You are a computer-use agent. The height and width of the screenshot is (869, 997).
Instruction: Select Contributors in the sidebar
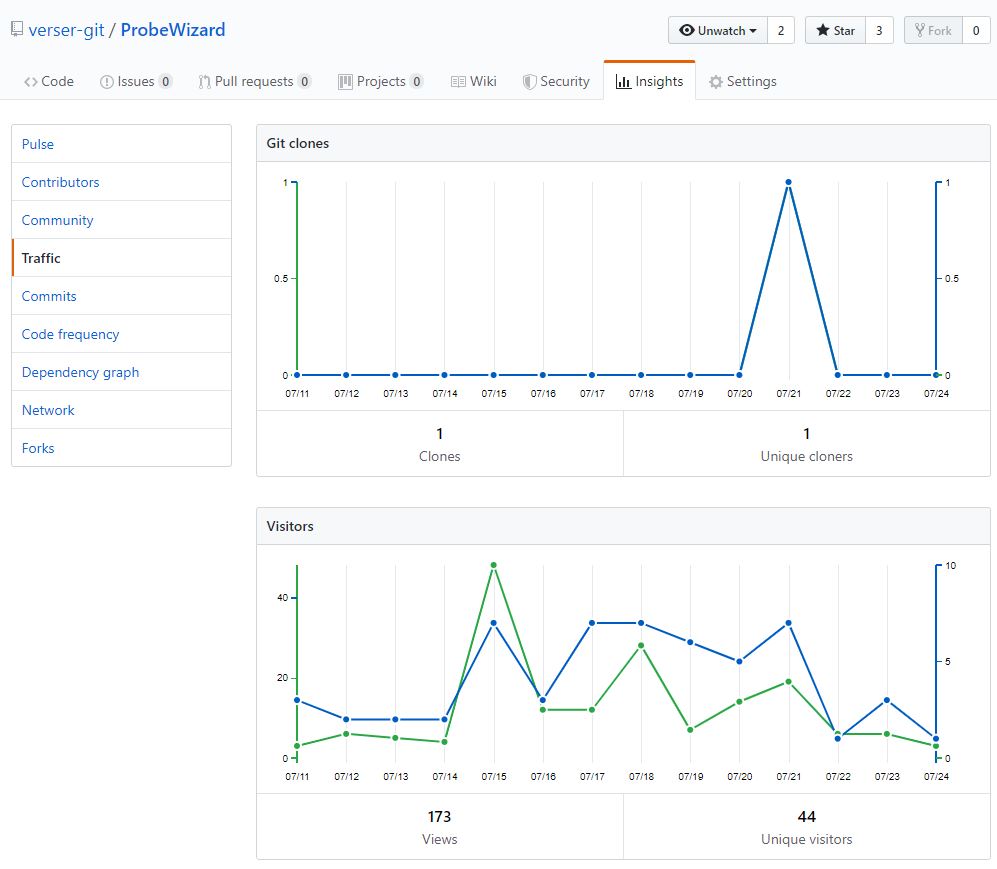61,182
